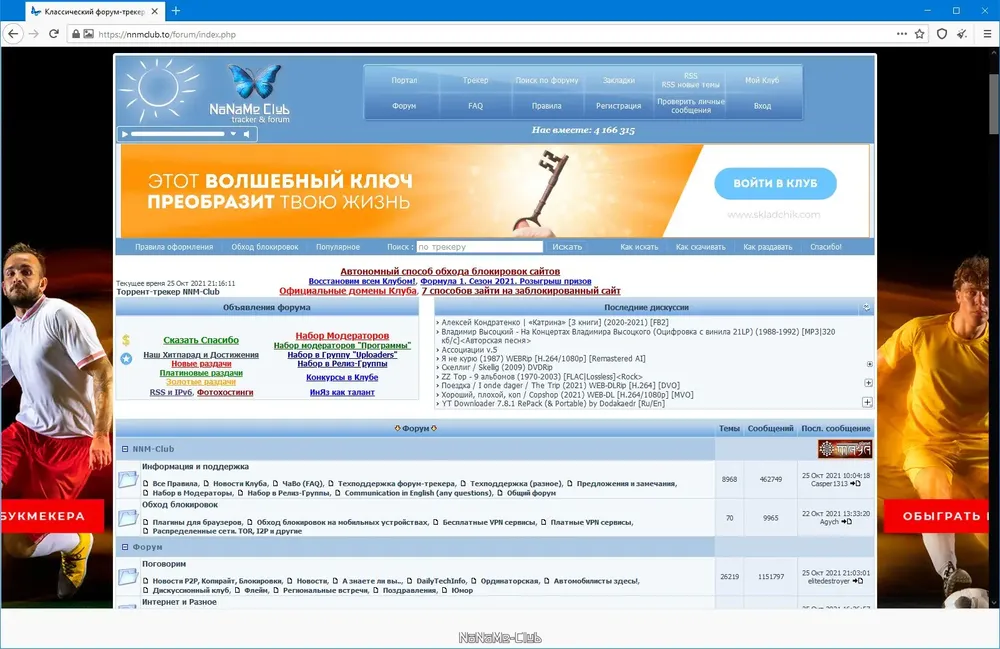This screenshot has width=1000, height=649.
Task: Mute the radio player speaker icon
Action: pyautogui.click(x=247, y=134)
